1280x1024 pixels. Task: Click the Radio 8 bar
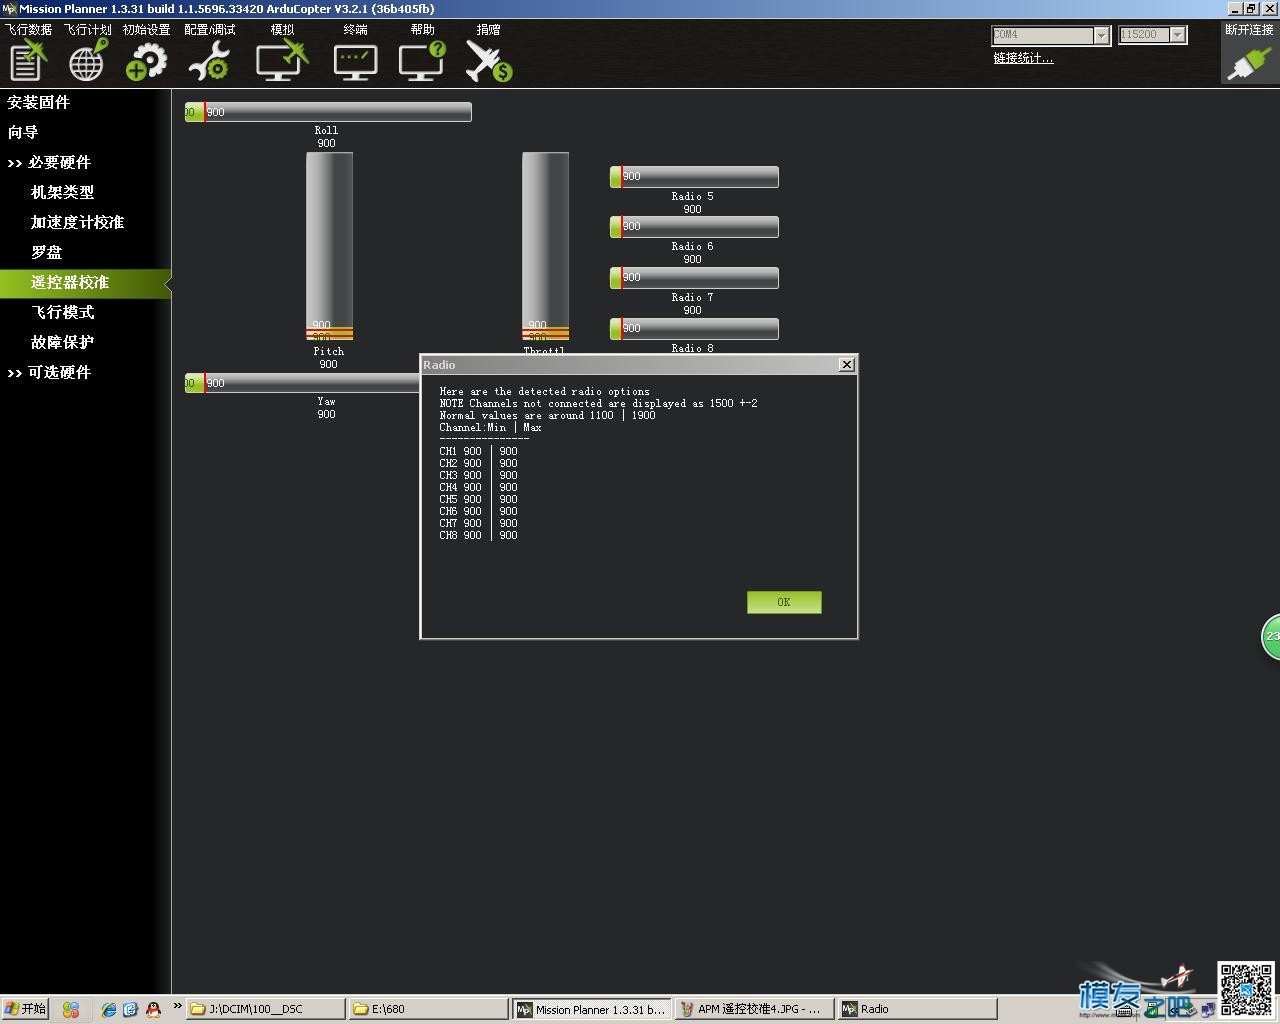694,329
